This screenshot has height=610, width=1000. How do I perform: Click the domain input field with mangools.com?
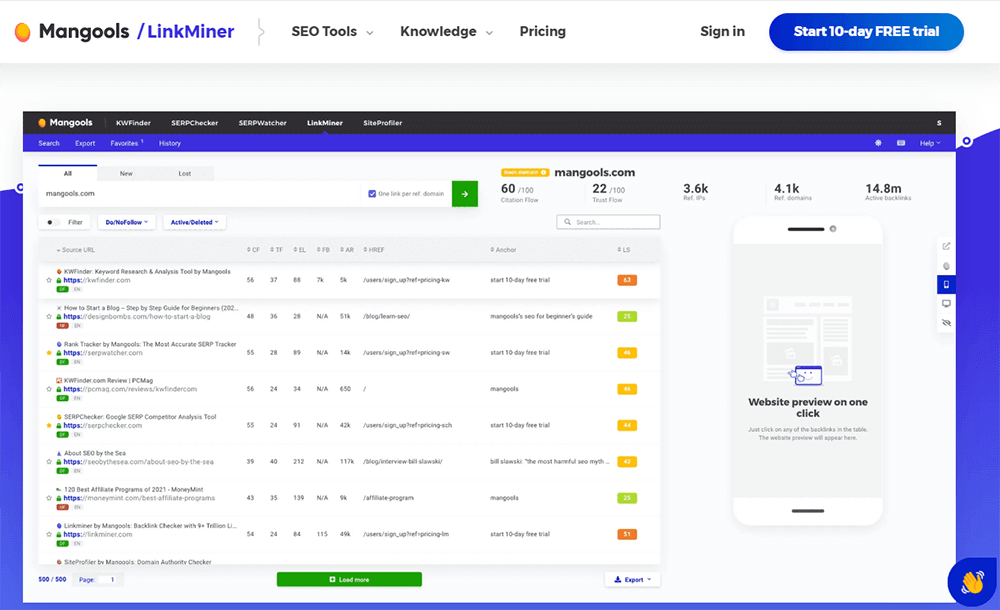[200, 194]
